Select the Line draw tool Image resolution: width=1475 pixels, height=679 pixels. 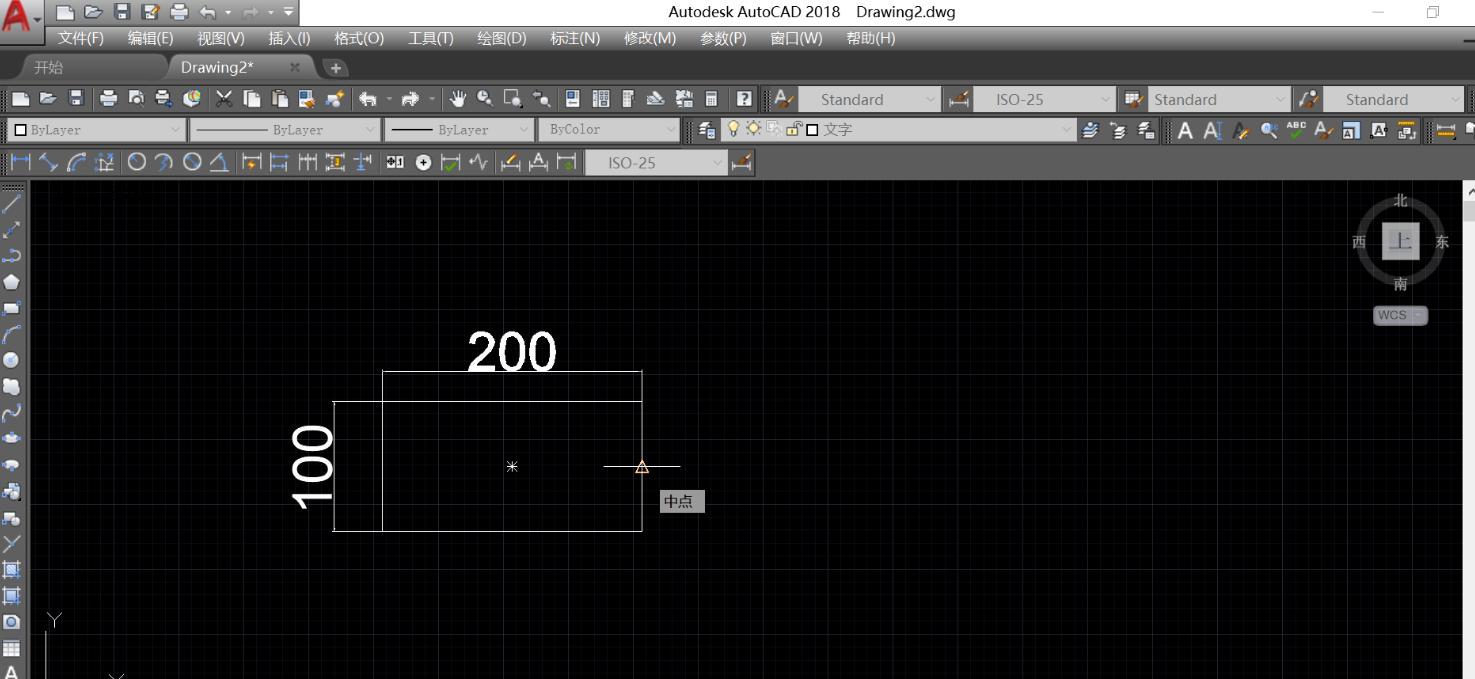(x=12, y=204)
